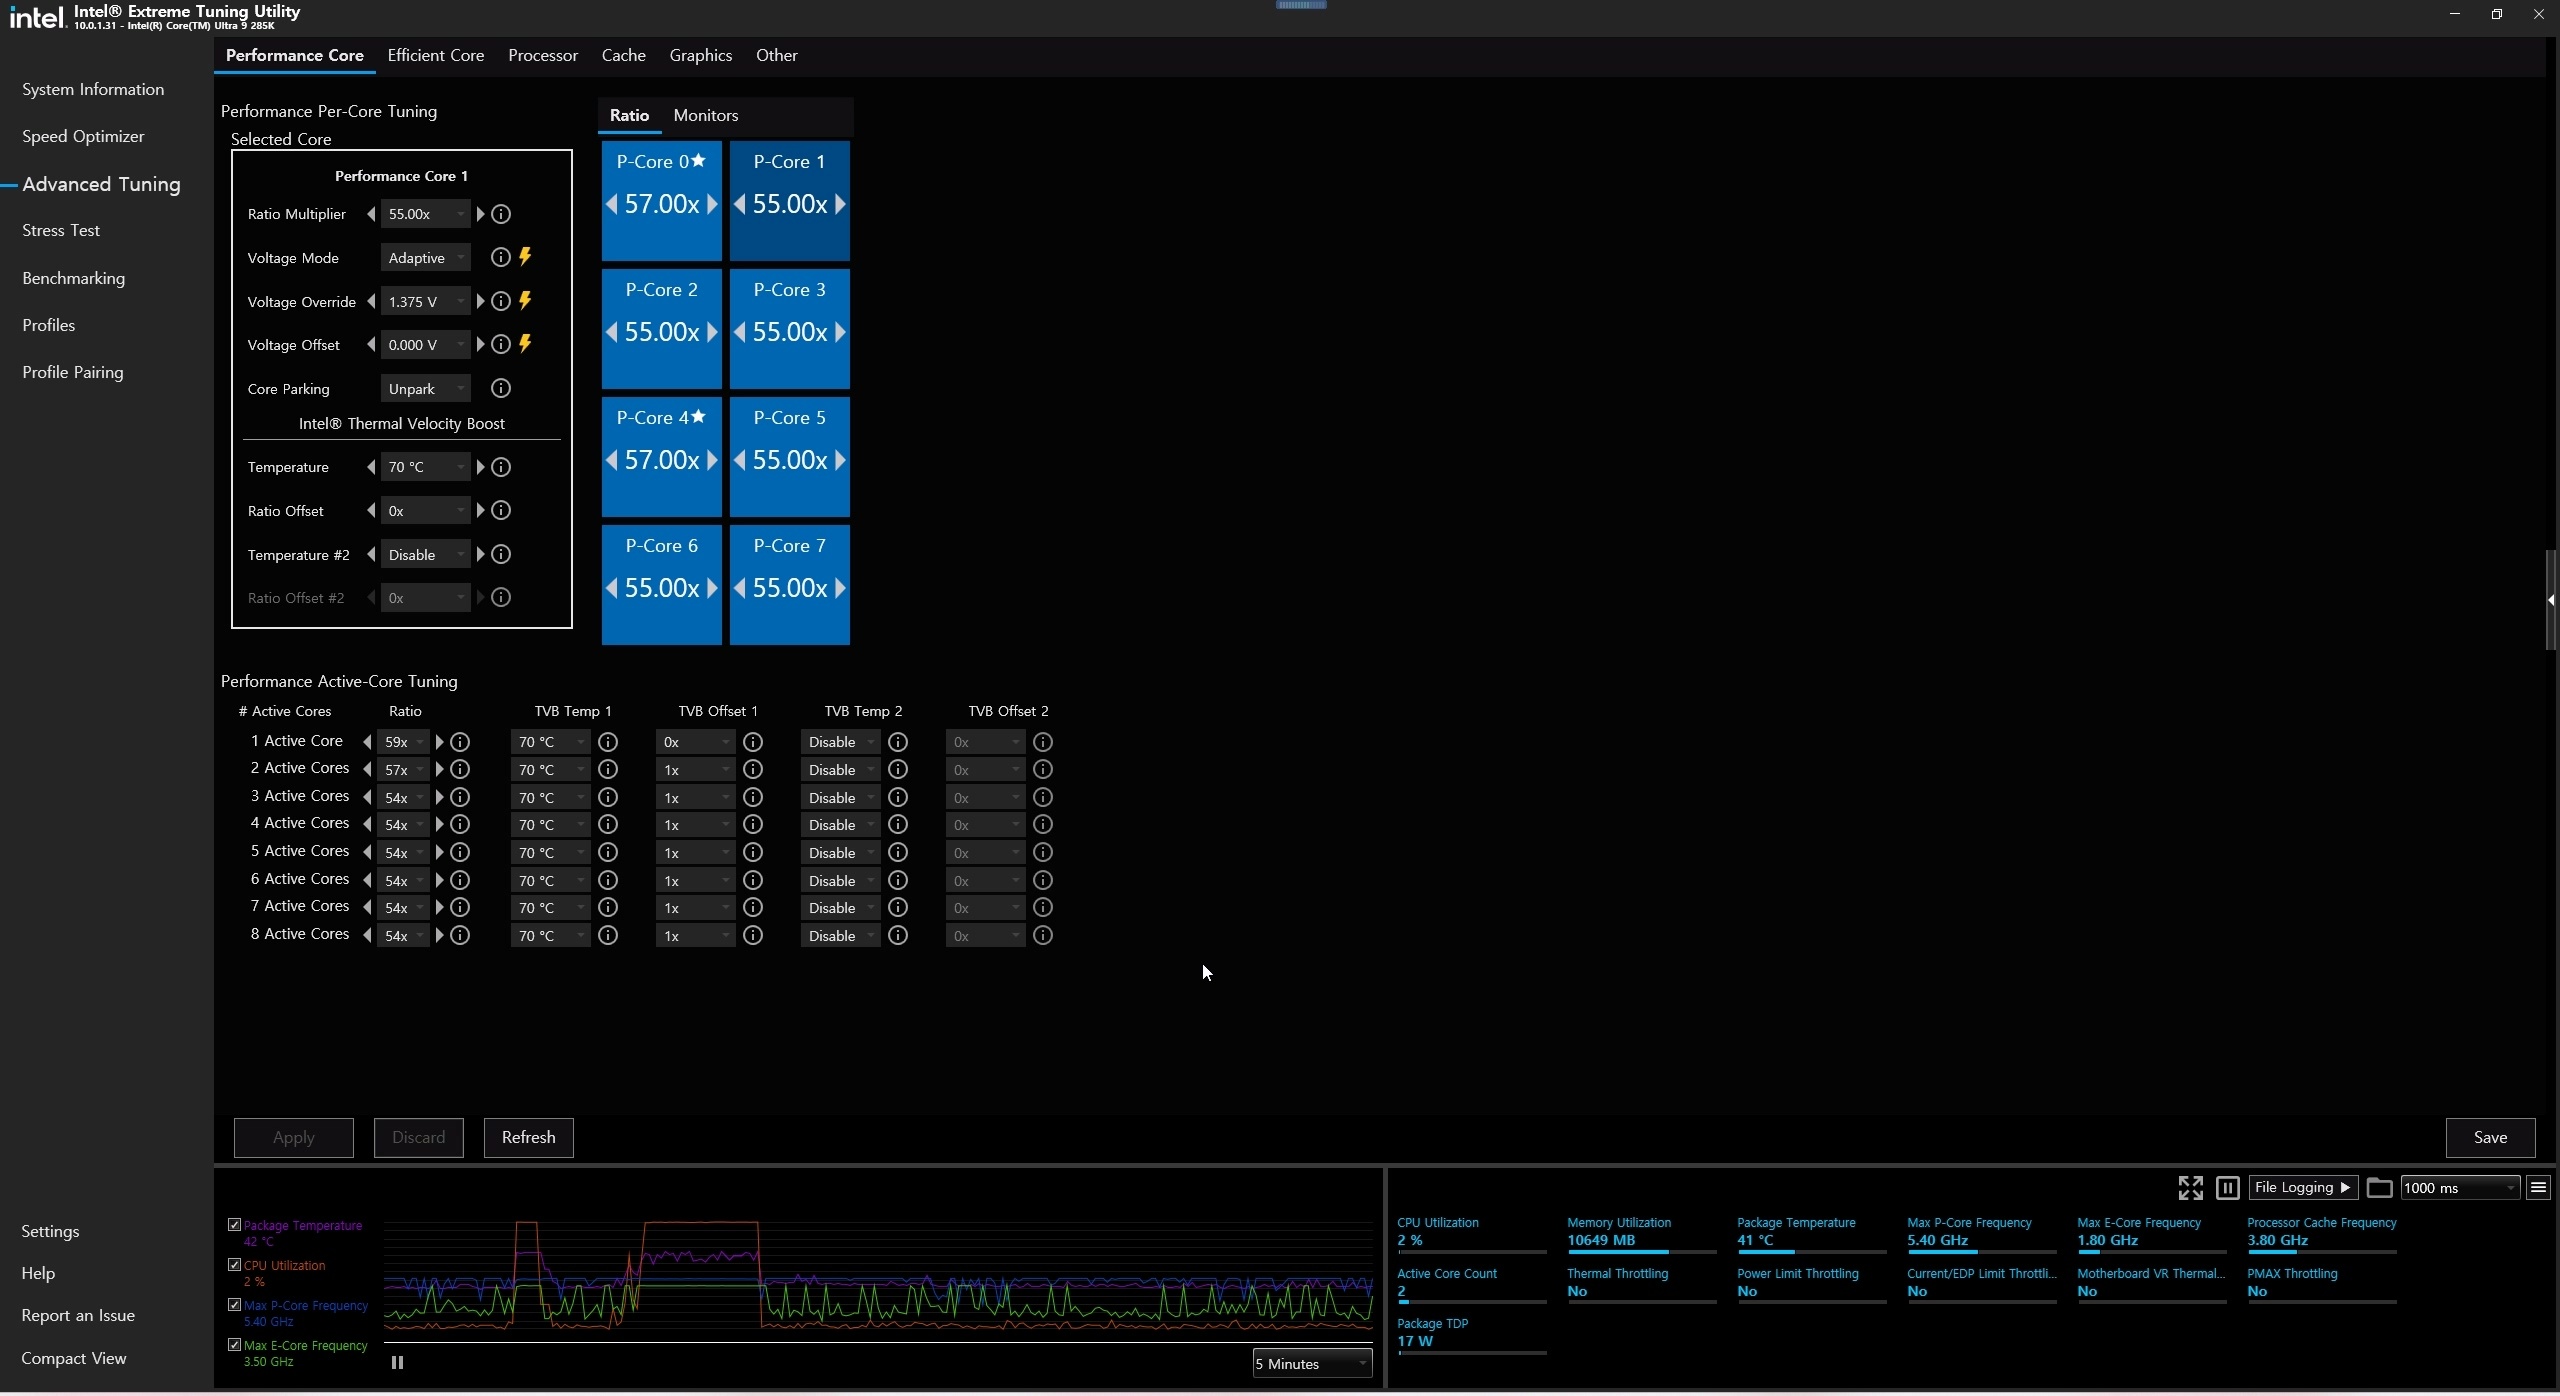2560x1396 pixels.
Task: Click Temperature #2 info icon
Action: (501, 554)
